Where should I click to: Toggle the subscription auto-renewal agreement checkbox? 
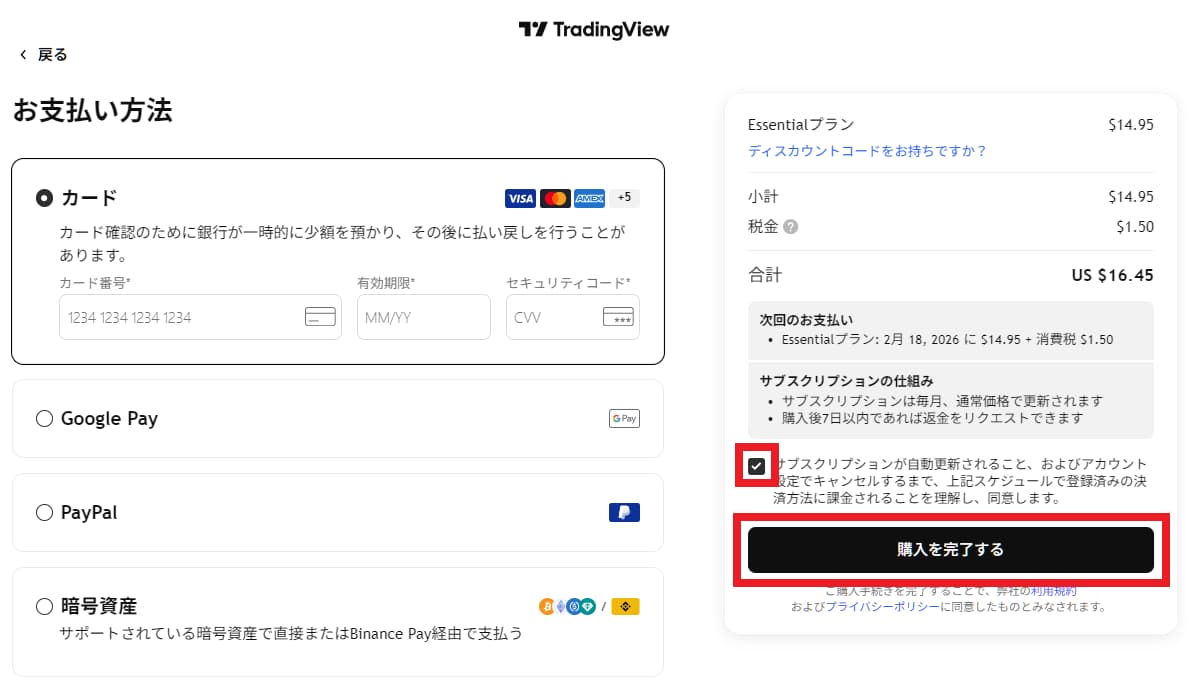756,466
